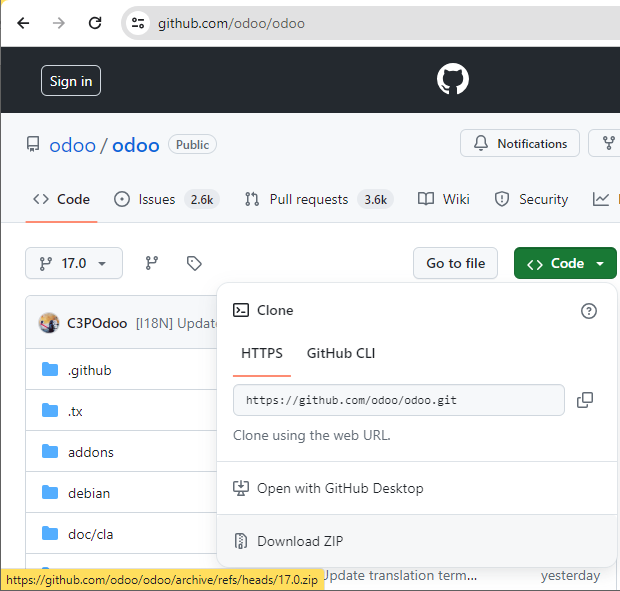Open the Security tab

531,199
